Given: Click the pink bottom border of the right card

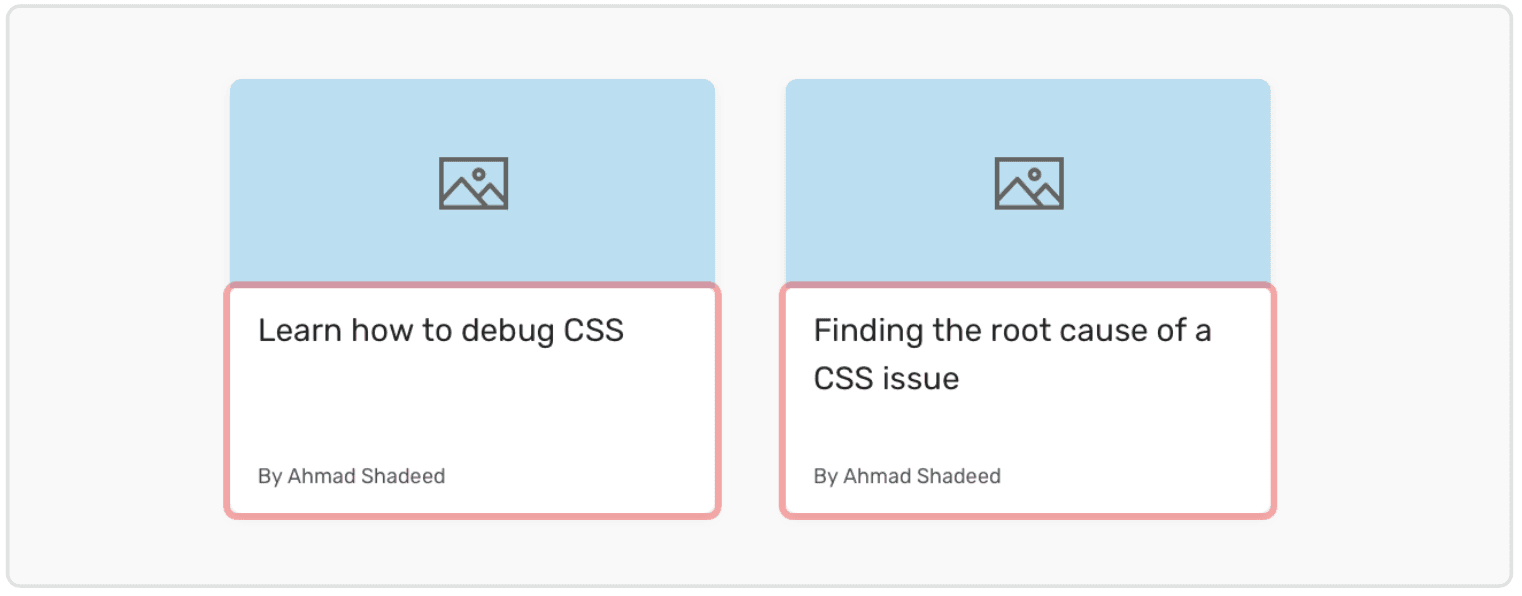Looking at the screenshot, I should click(x=1028, y=514).
